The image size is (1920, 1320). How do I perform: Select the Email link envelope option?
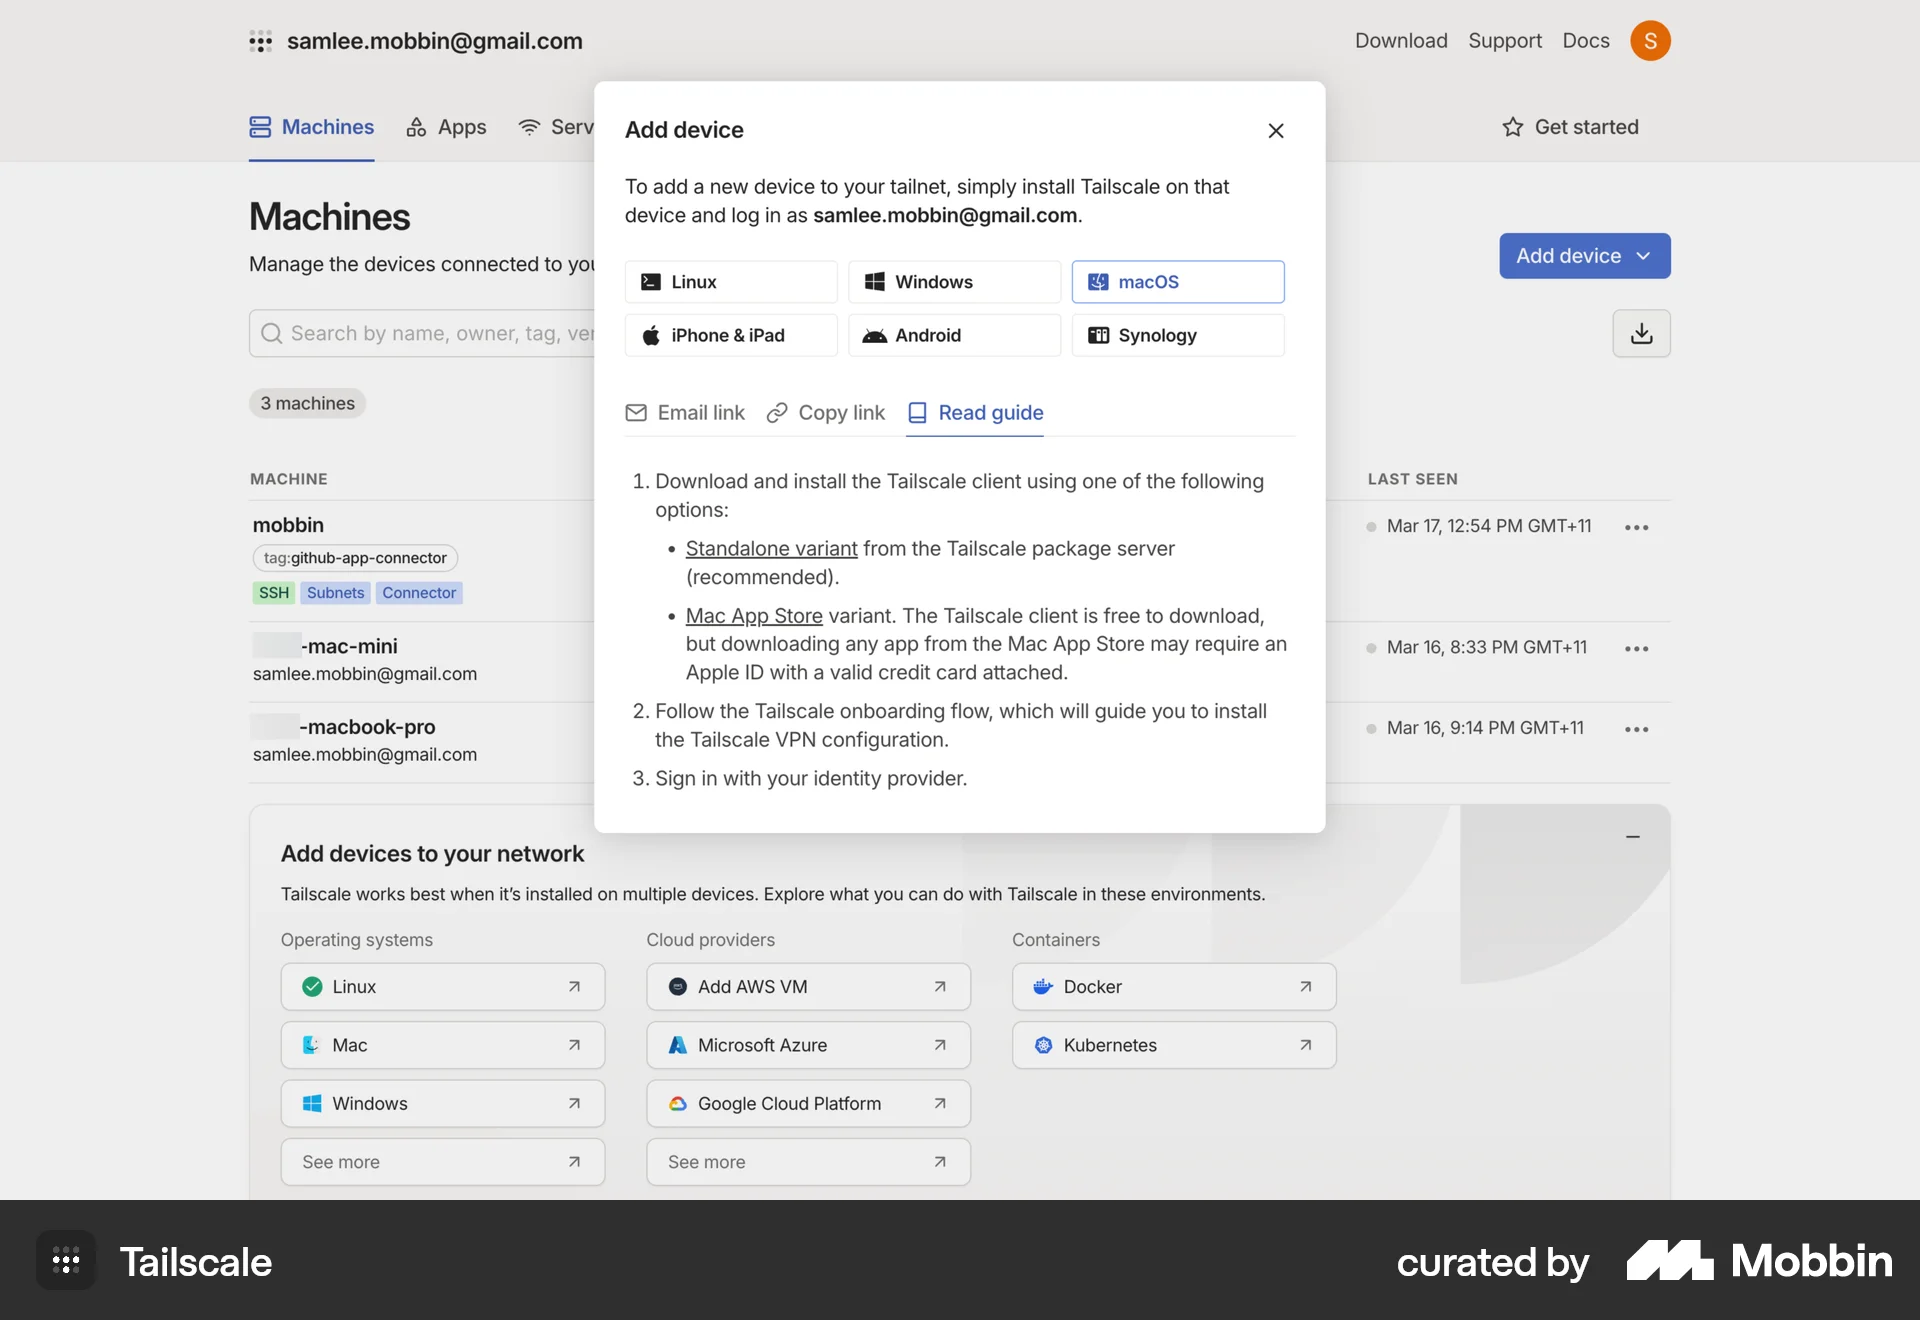click(x=684, y=412)
